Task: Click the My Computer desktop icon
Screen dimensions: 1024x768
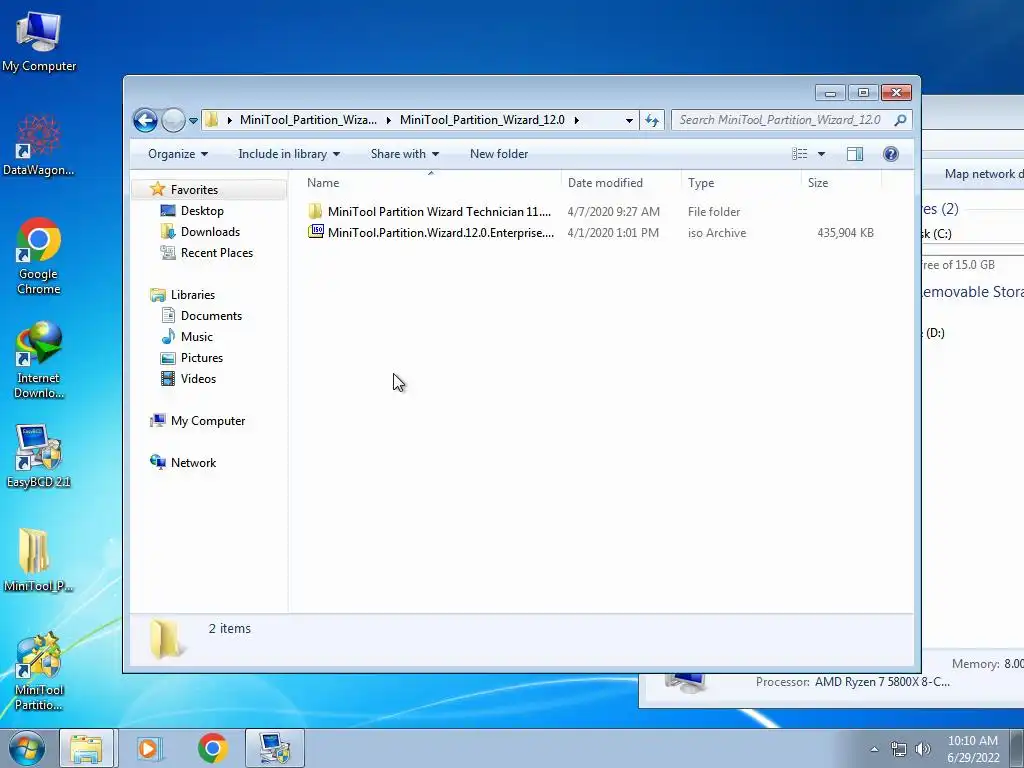Action: tap(39, 42)
